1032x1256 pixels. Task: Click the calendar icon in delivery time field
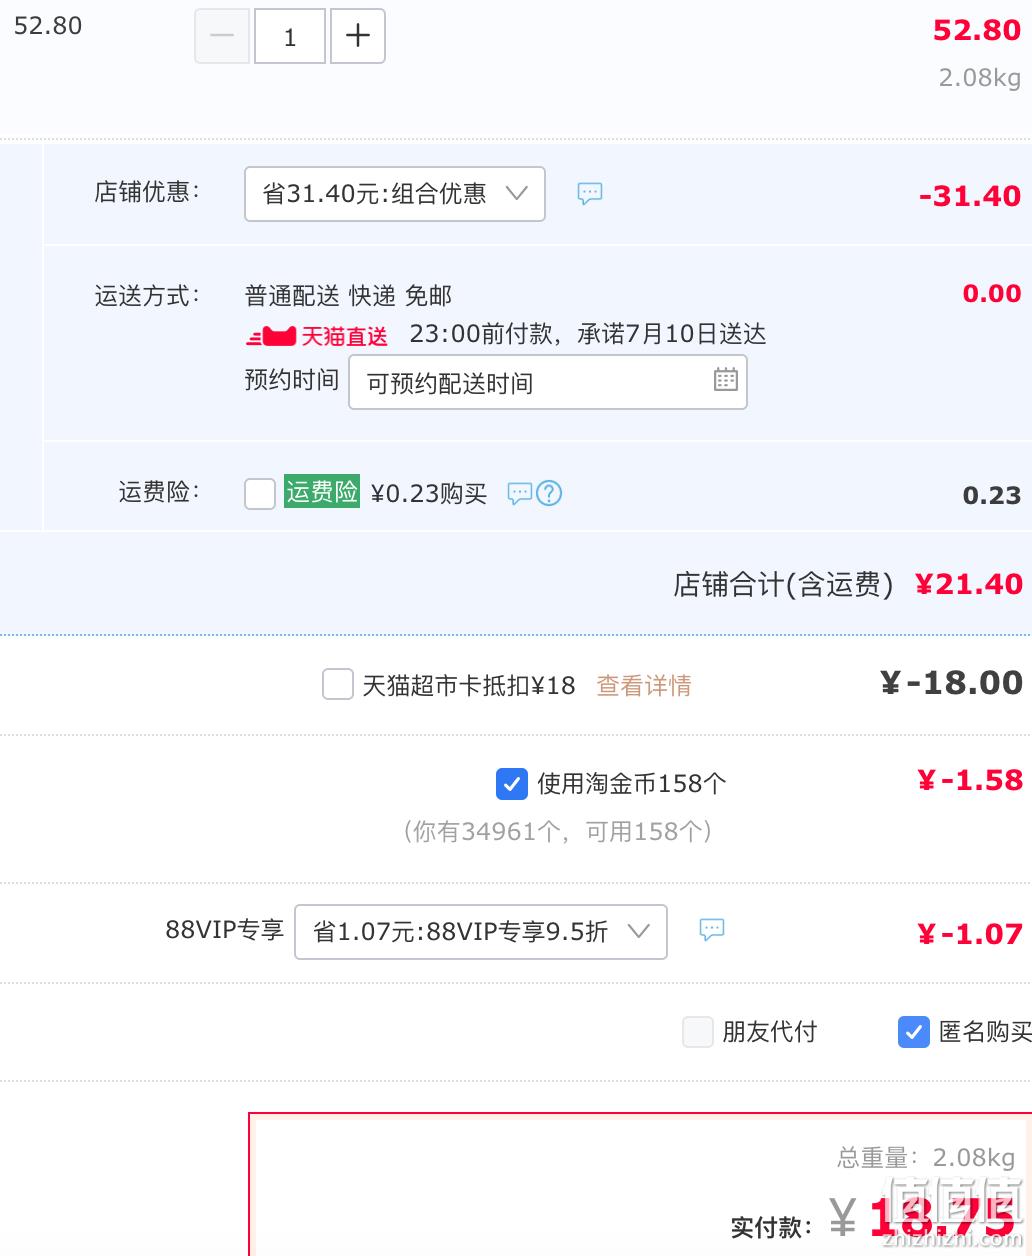click(726, 379)
